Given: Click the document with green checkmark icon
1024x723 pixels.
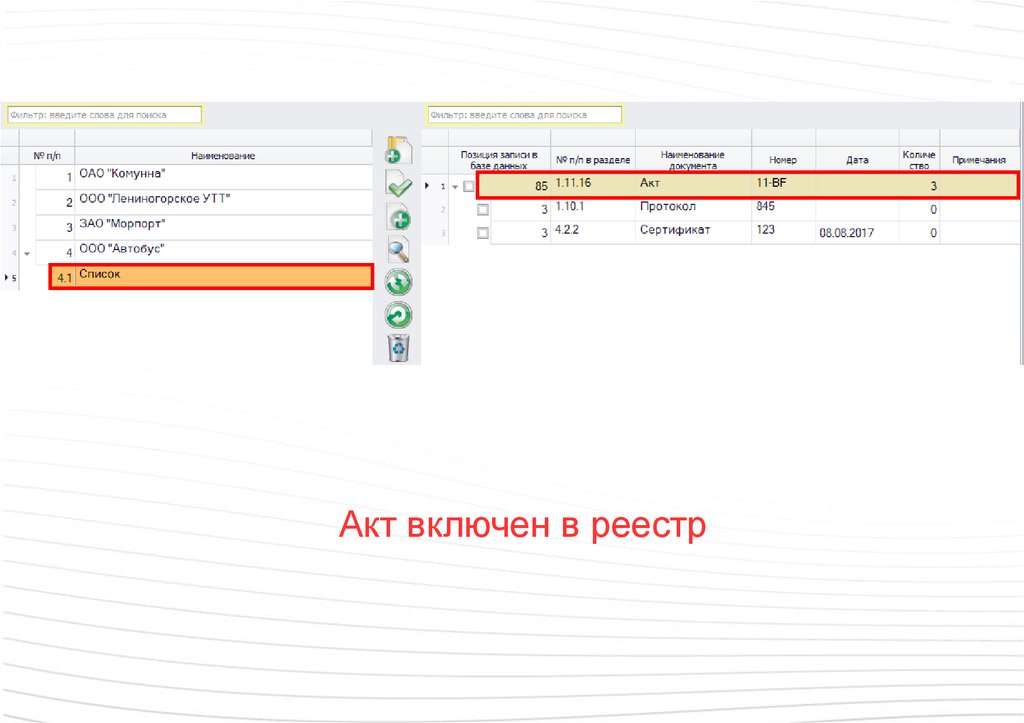Looking at the screenshot, I should pos(398,184).
